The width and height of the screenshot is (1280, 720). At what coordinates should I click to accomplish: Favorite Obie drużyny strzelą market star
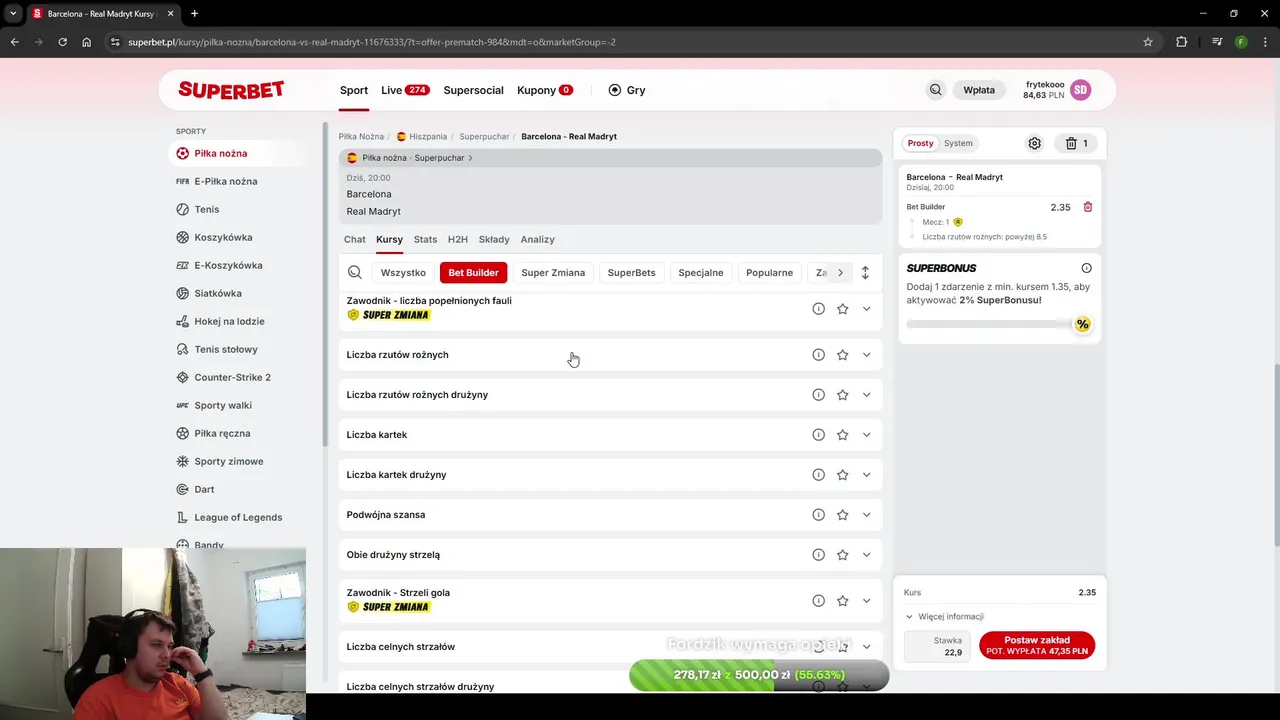coord(842,555)
